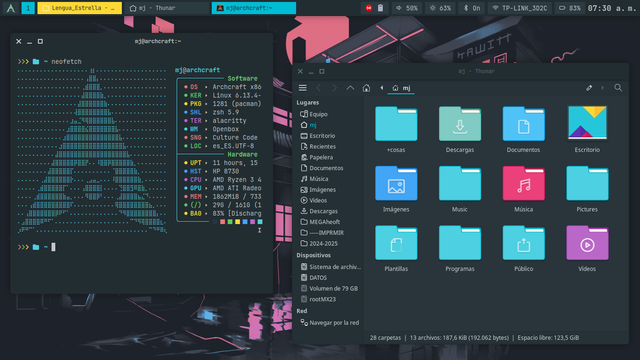Click Navegar por la red
Viewport: 640px width, 360px height.
pyautogui.click(x=329, y=323)
